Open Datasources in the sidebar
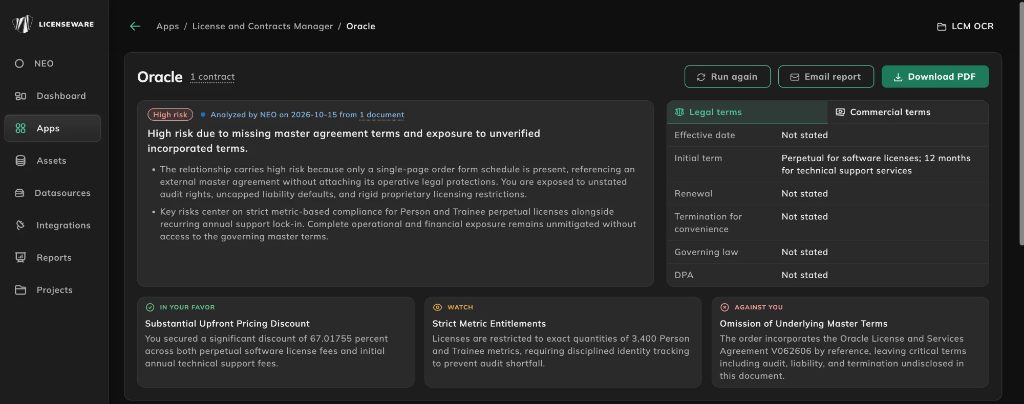 52,193
